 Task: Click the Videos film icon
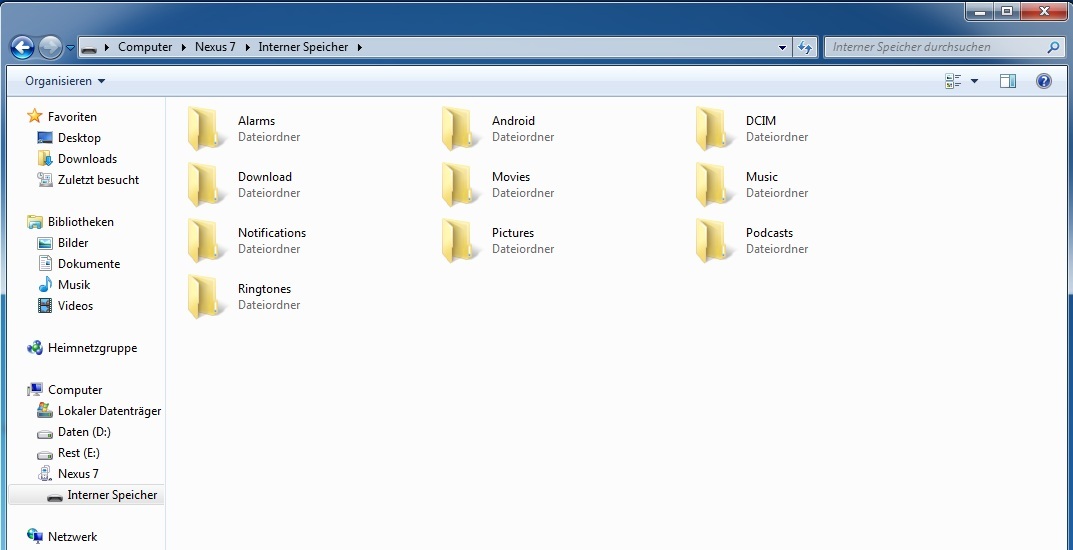point(45,306)
